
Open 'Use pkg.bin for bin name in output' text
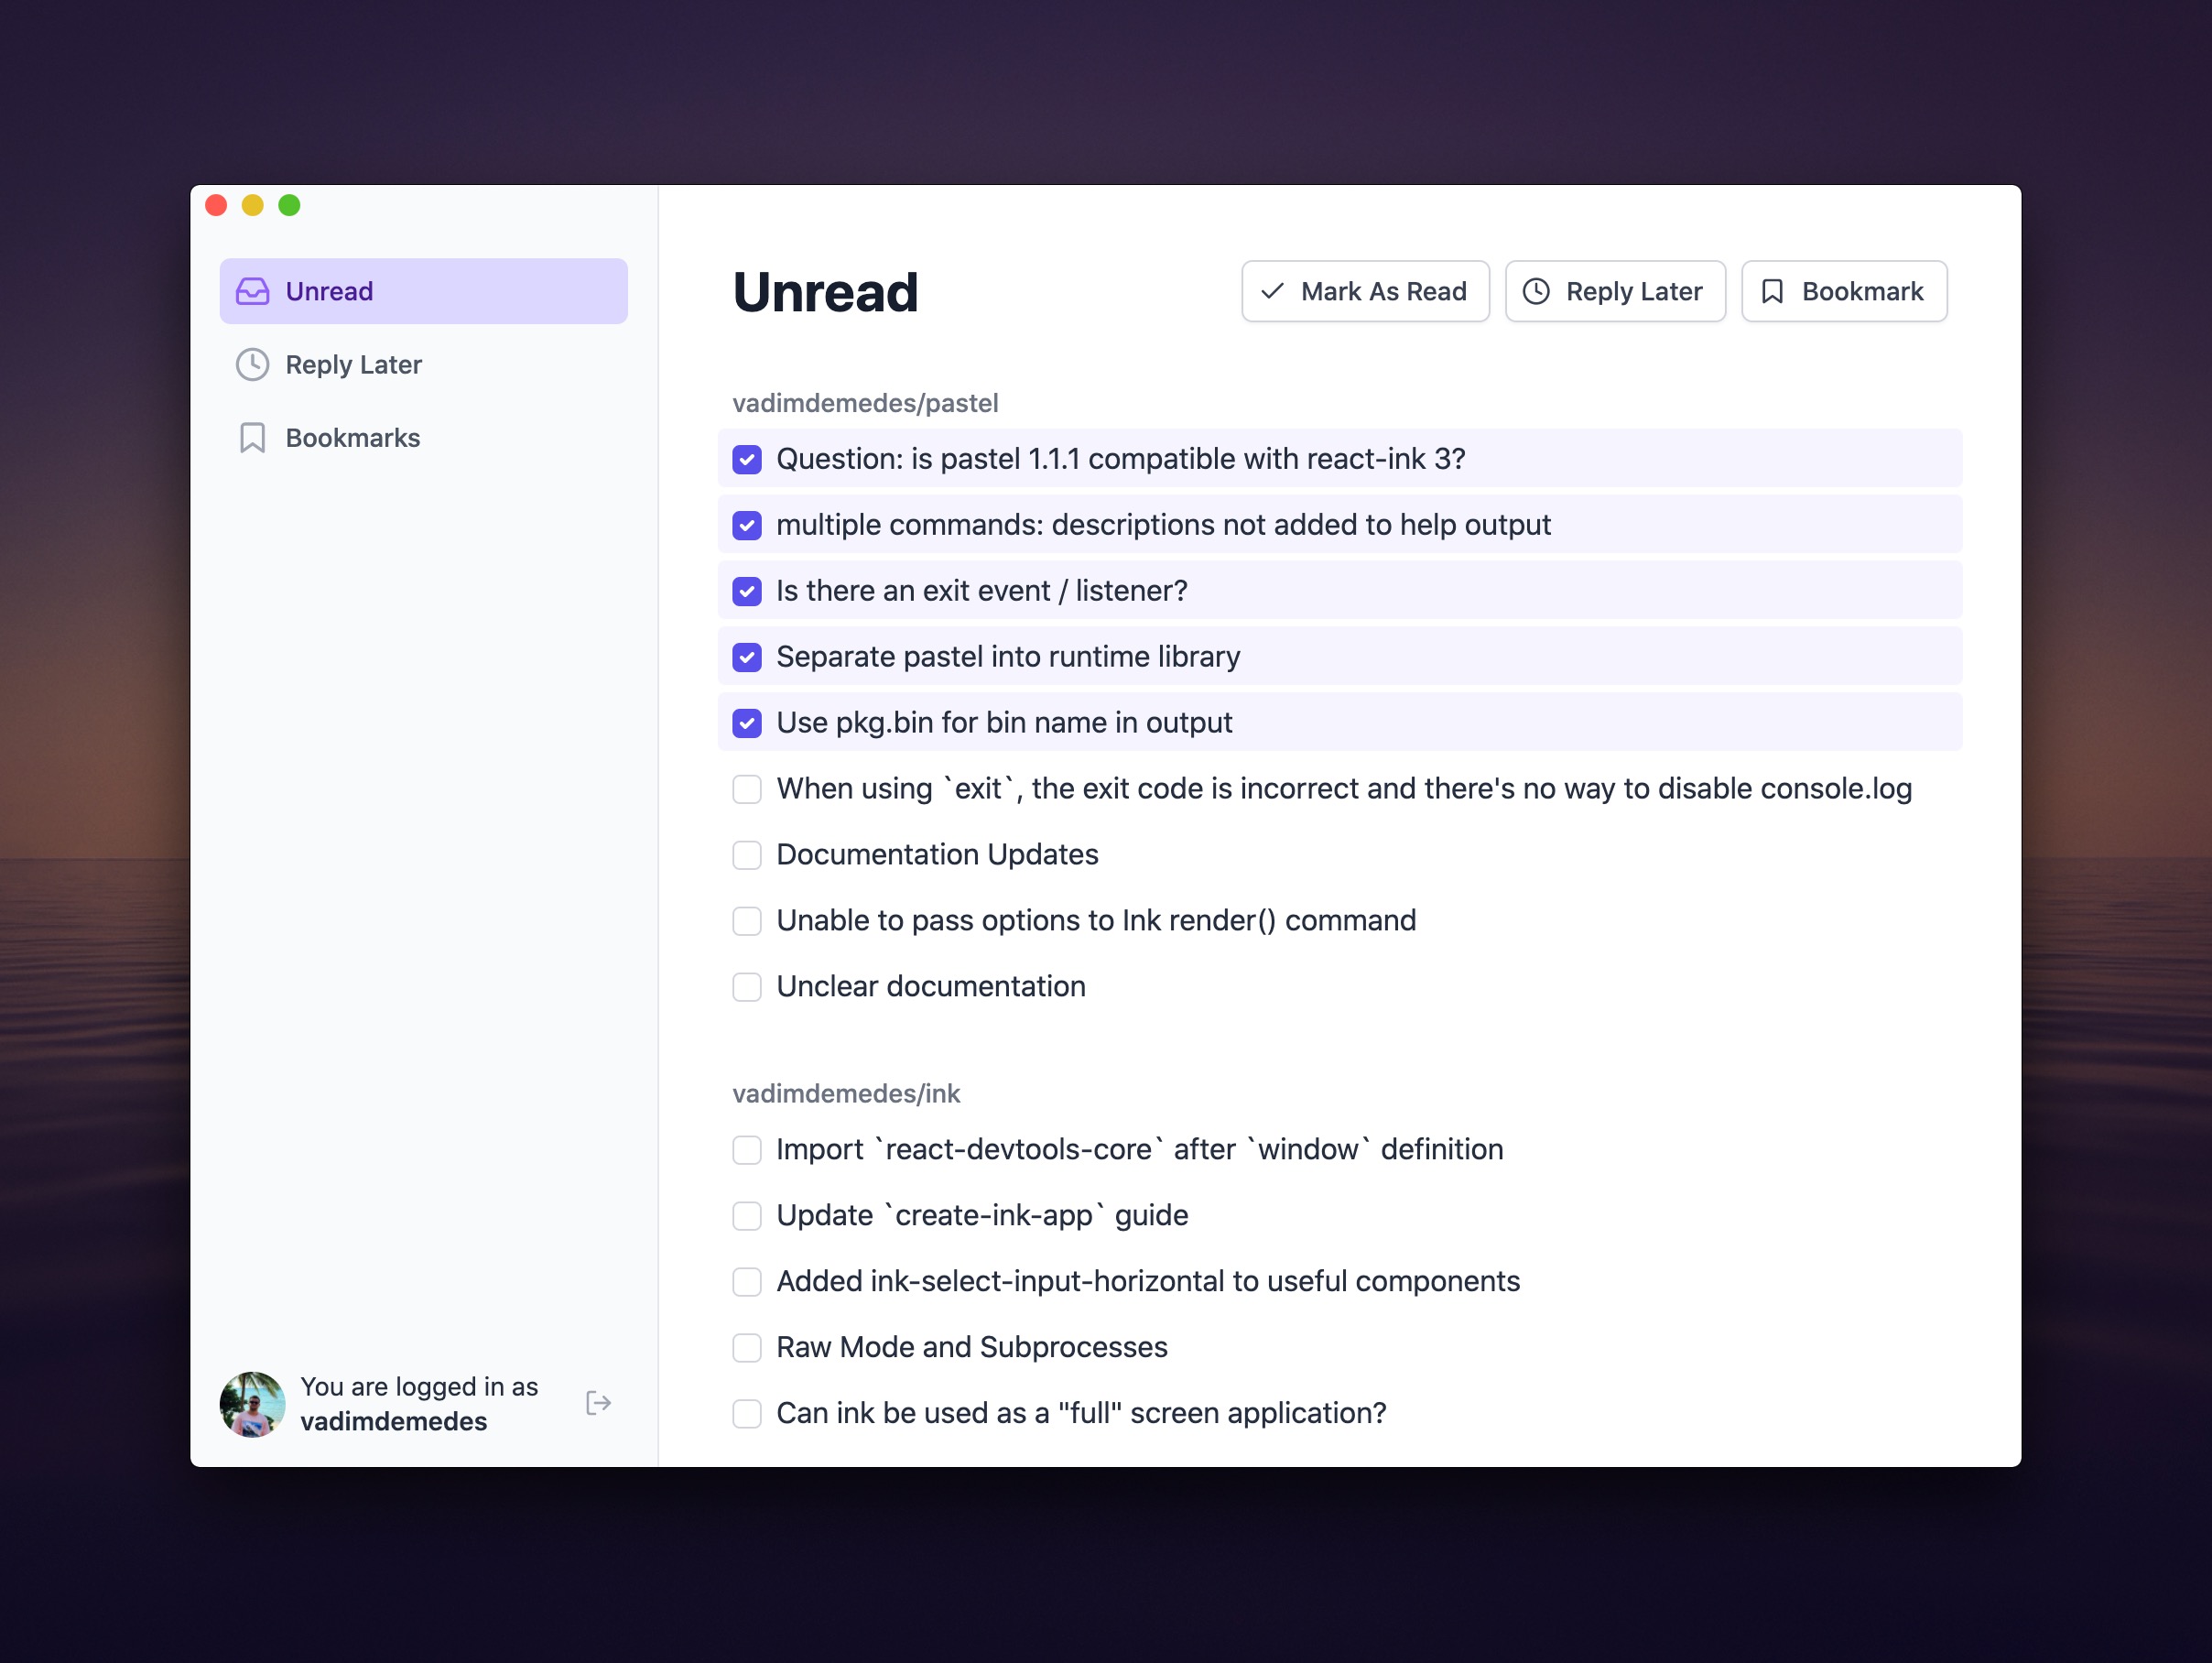click(1004, 723)
